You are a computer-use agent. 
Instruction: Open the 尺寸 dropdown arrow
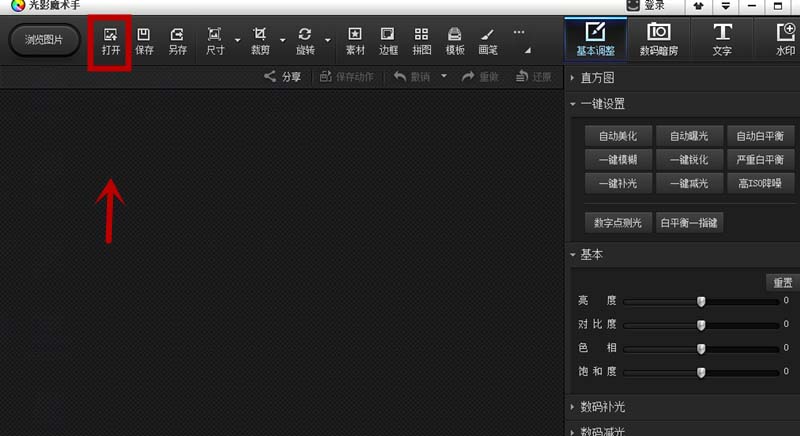pos(237,40)
